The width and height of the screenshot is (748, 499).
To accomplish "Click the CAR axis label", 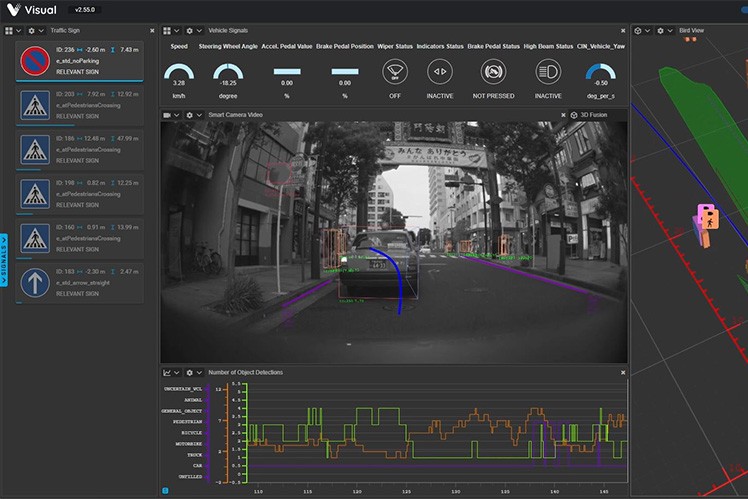I will pyautogui.click(x=197, y=466).
